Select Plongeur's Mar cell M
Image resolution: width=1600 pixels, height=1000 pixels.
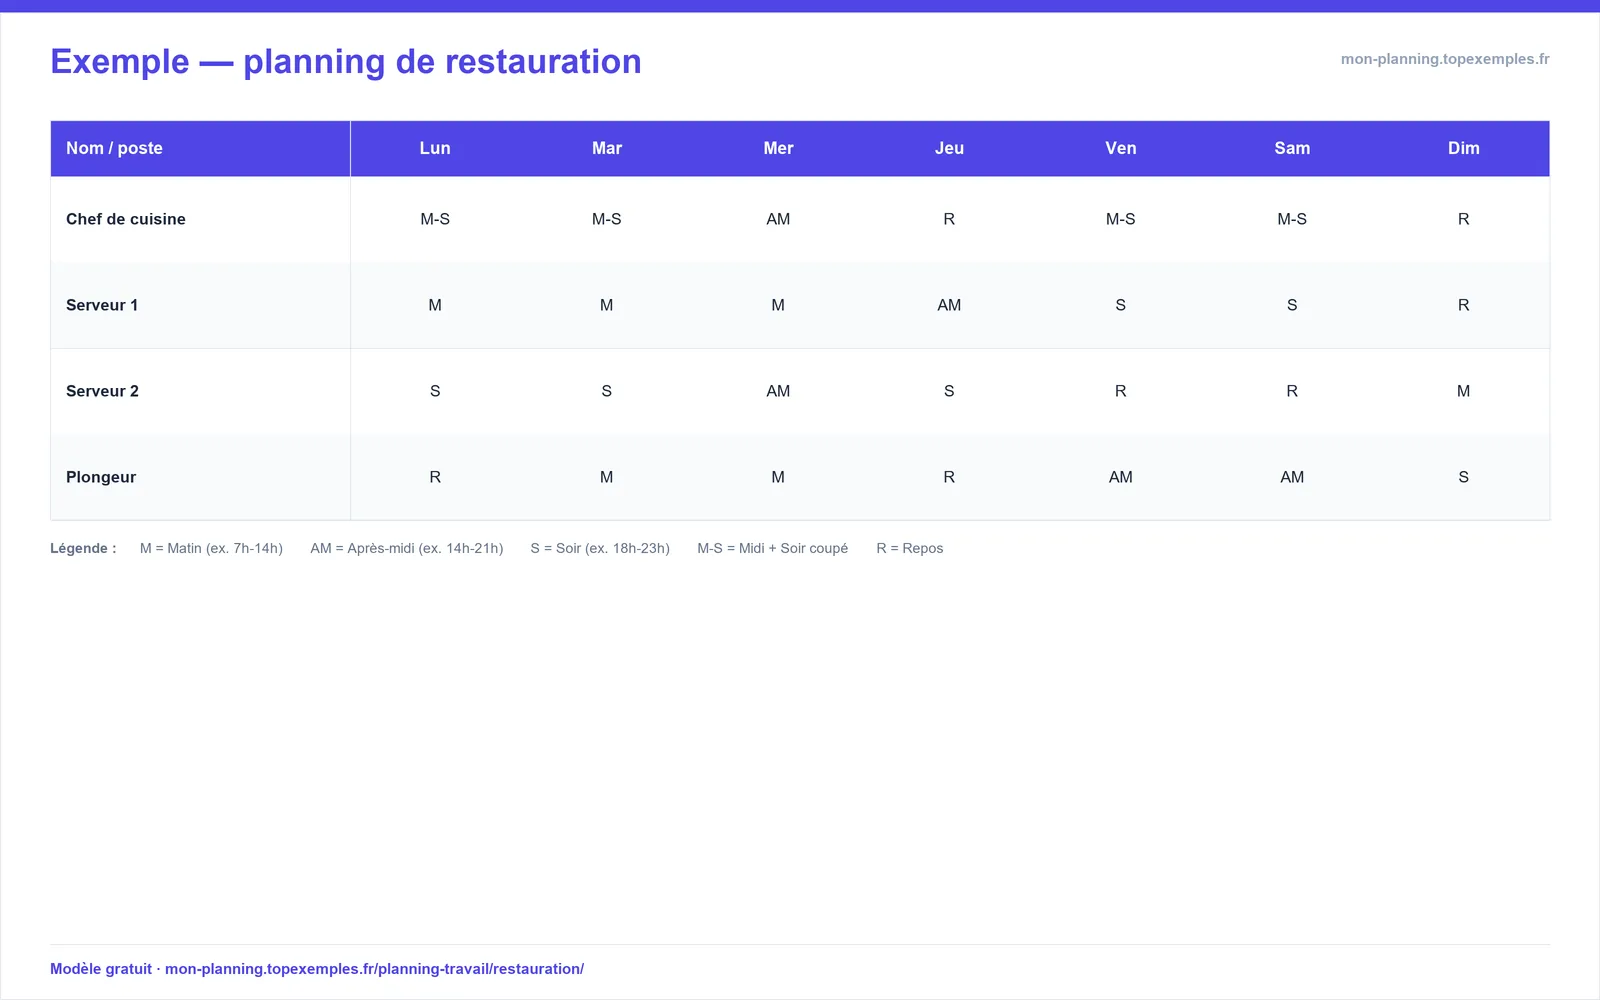(x=607, y=477)
